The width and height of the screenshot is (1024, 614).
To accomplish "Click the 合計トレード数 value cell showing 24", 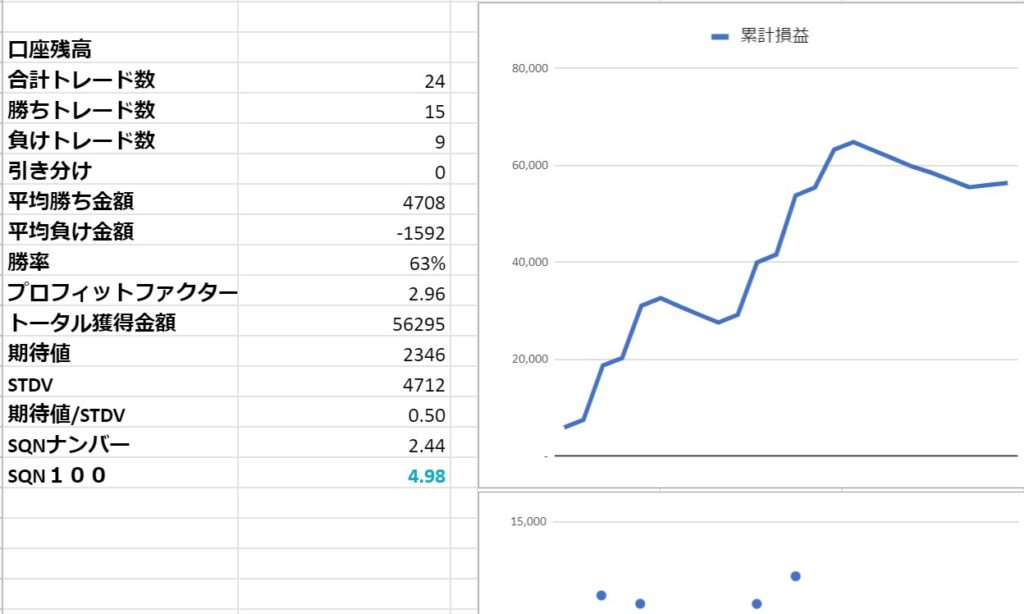I will click(x=343, y=81).
